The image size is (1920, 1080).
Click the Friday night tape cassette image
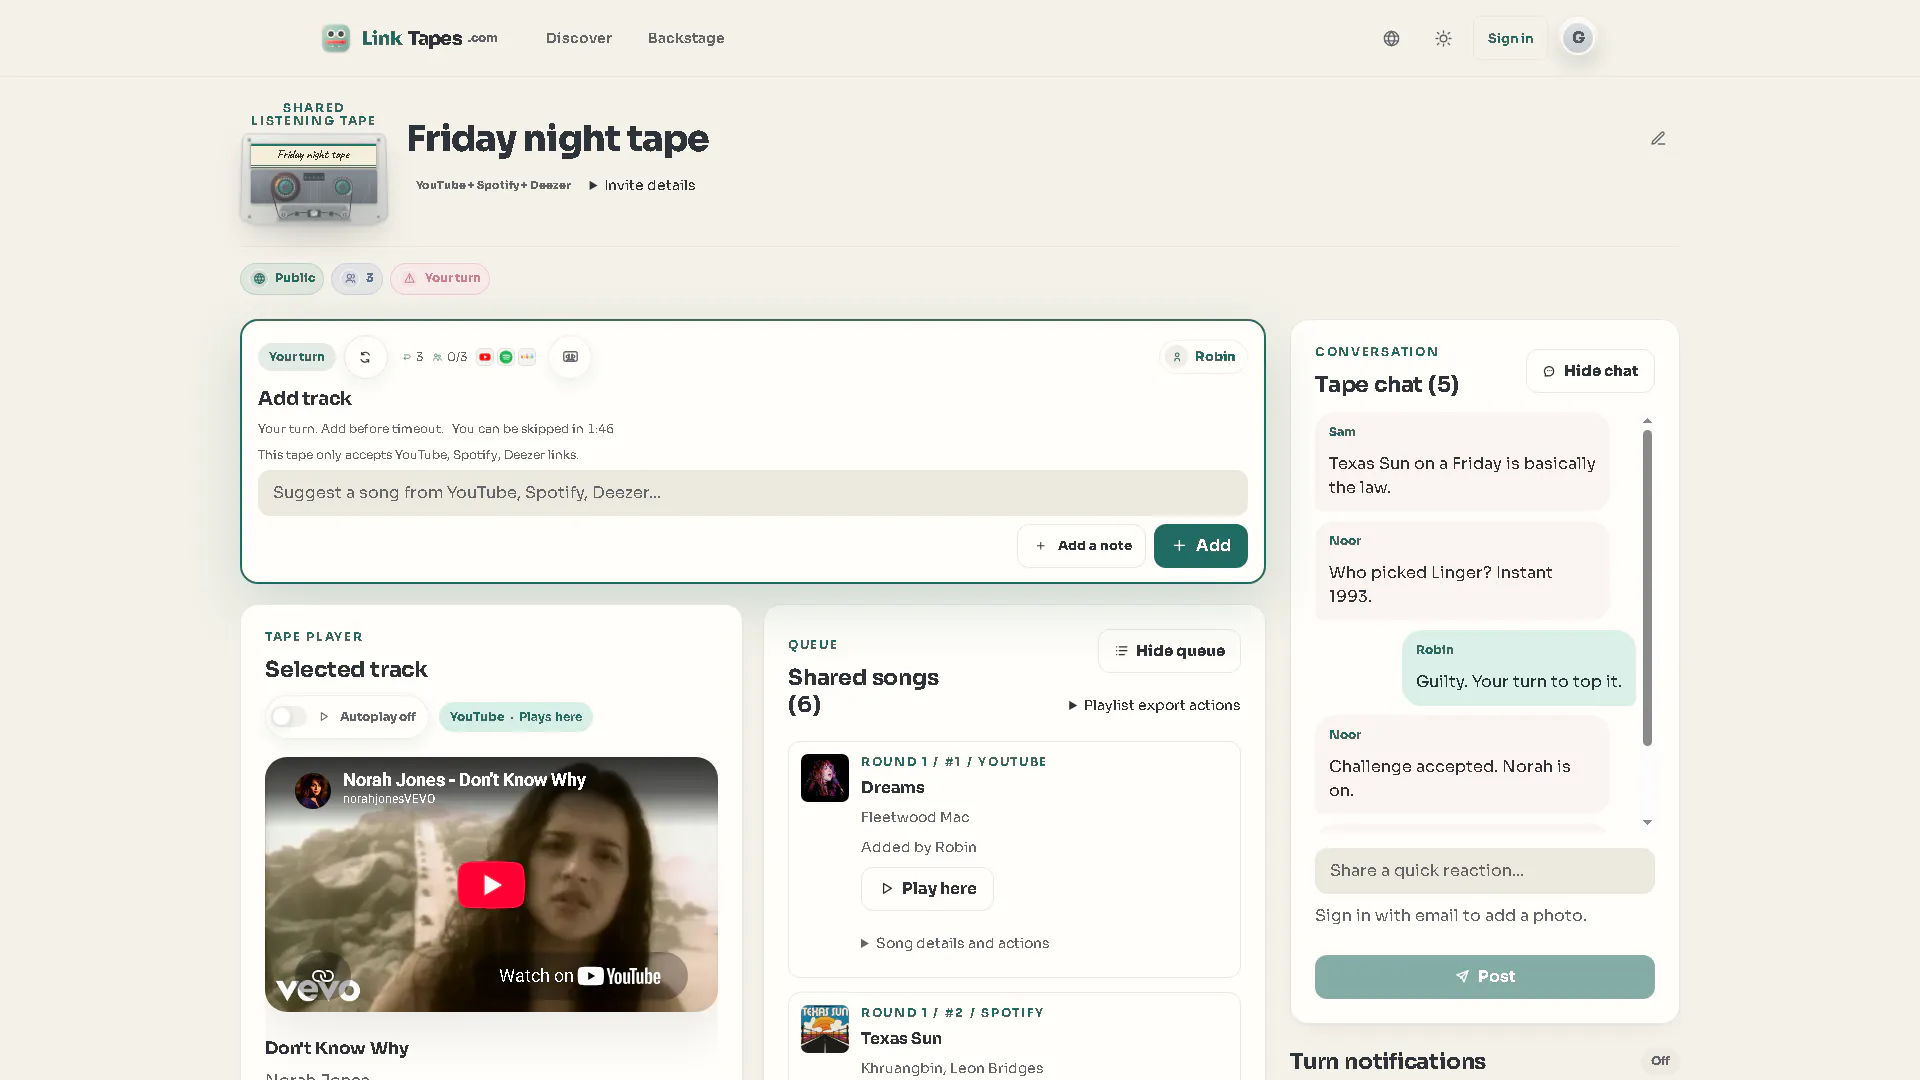coord(314,180)
